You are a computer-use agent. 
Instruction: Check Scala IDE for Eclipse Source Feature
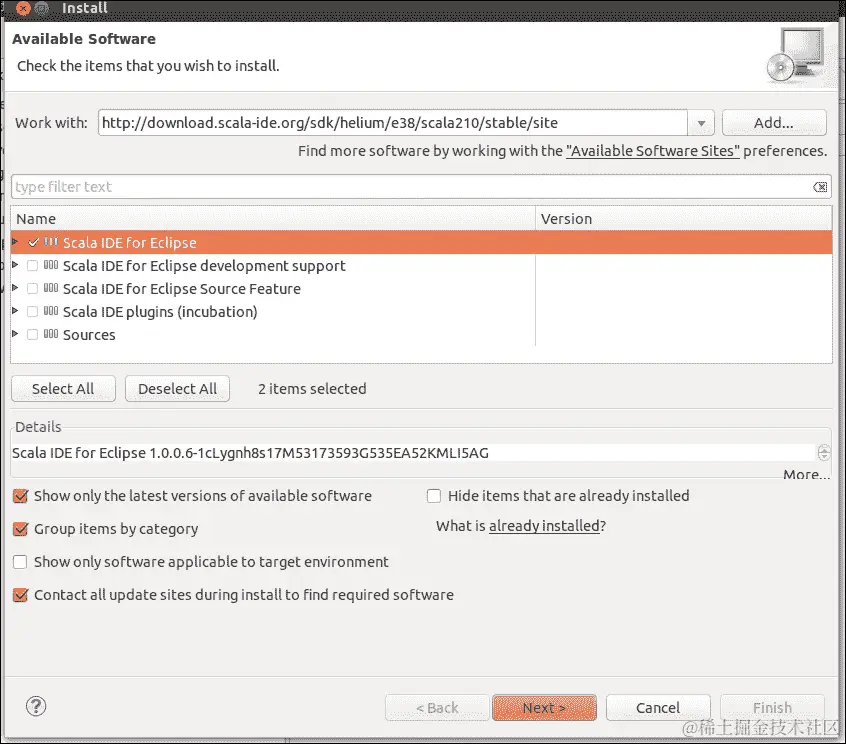[32, 289]
